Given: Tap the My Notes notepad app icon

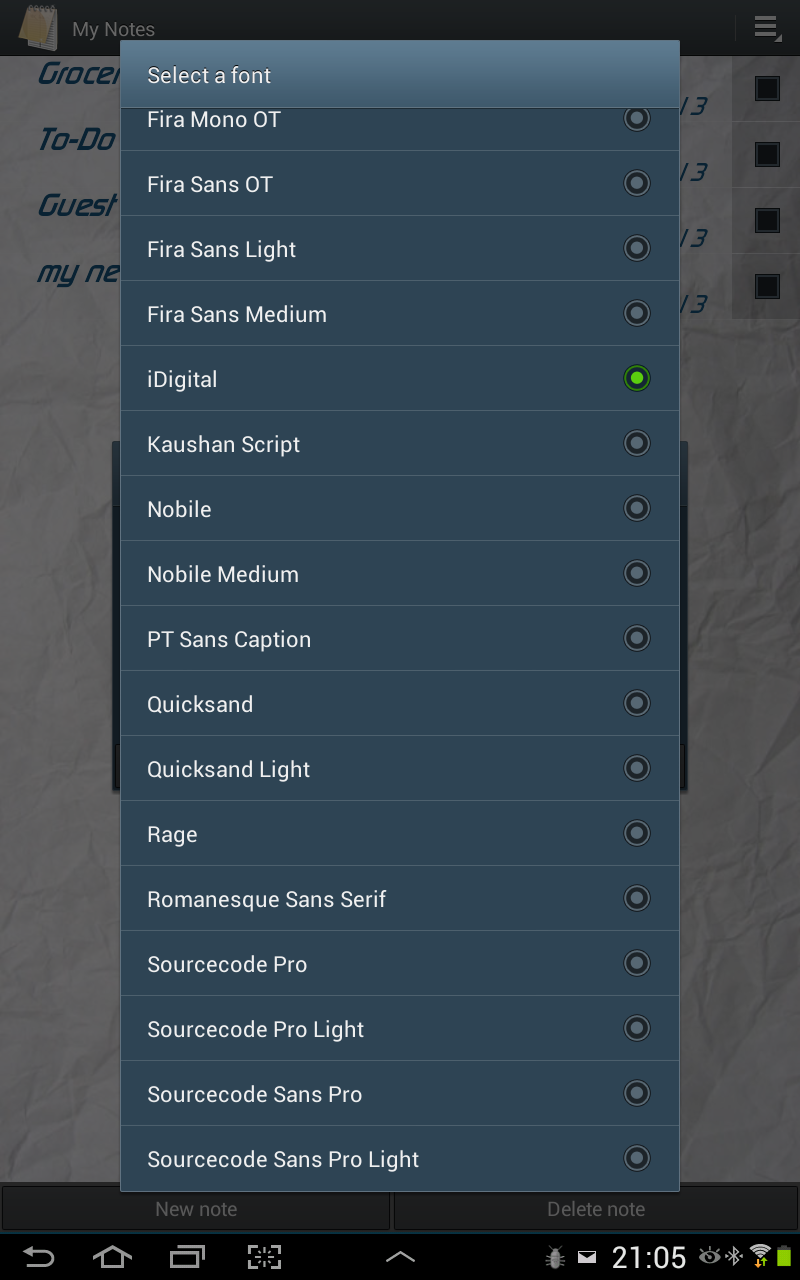Looking at the screenshot, I should coord(38,28).
